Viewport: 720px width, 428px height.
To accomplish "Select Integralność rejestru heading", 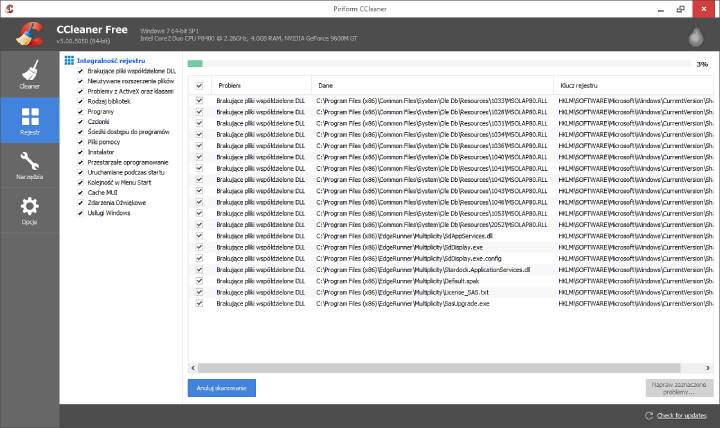I will [x=111, y=61].
